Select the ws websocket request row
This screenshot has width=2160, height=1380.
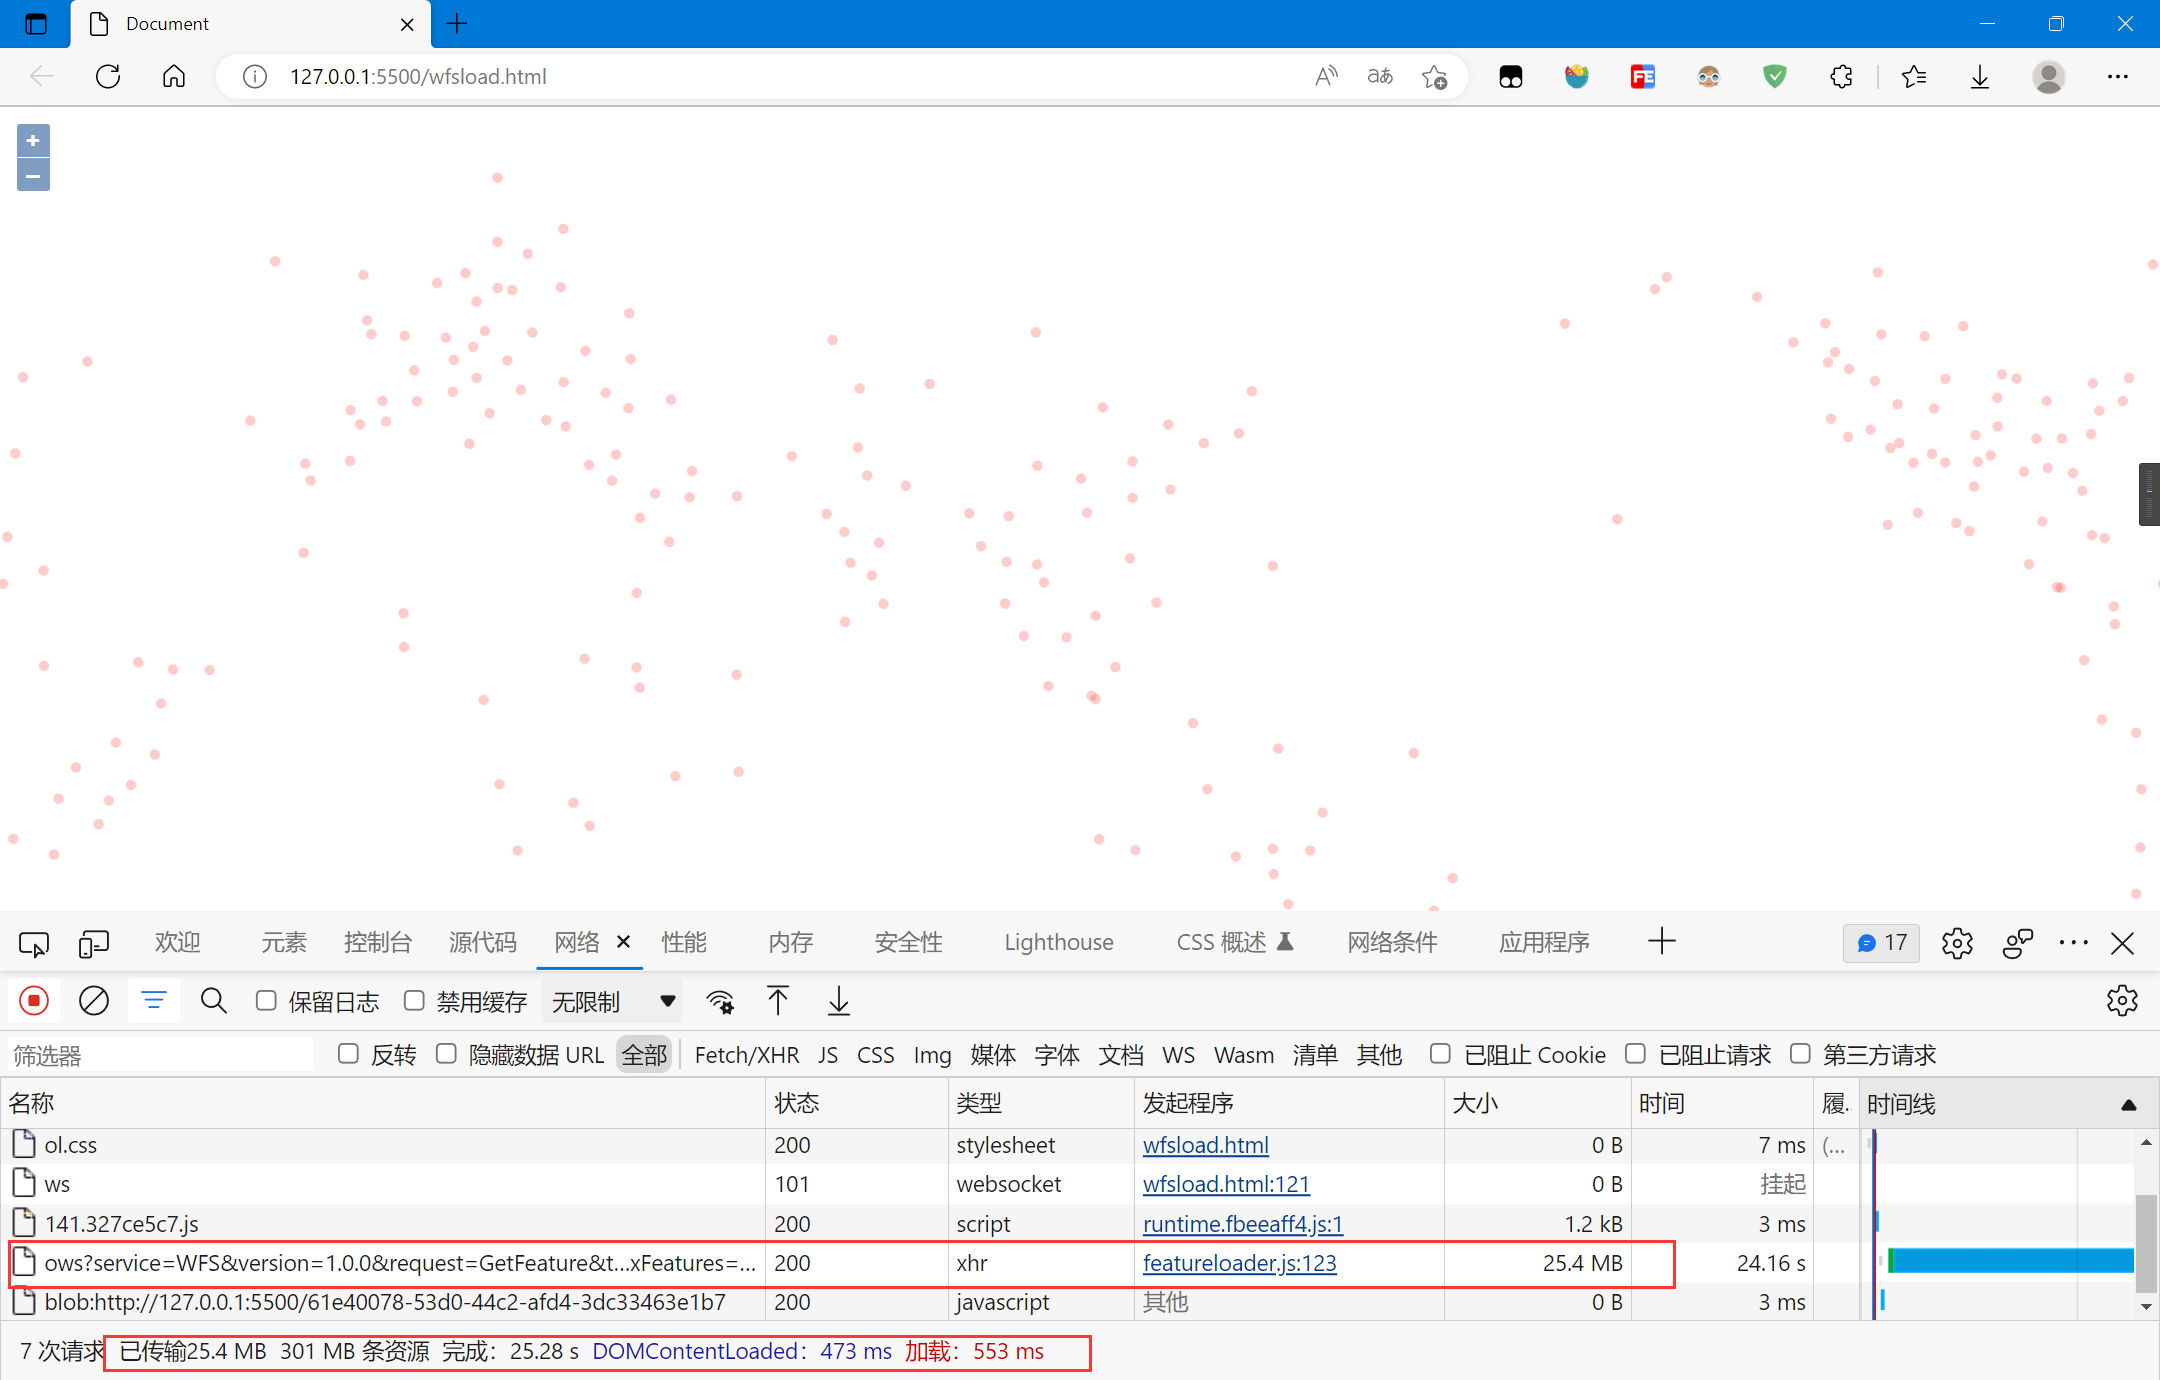click(x=930, y=1184)
